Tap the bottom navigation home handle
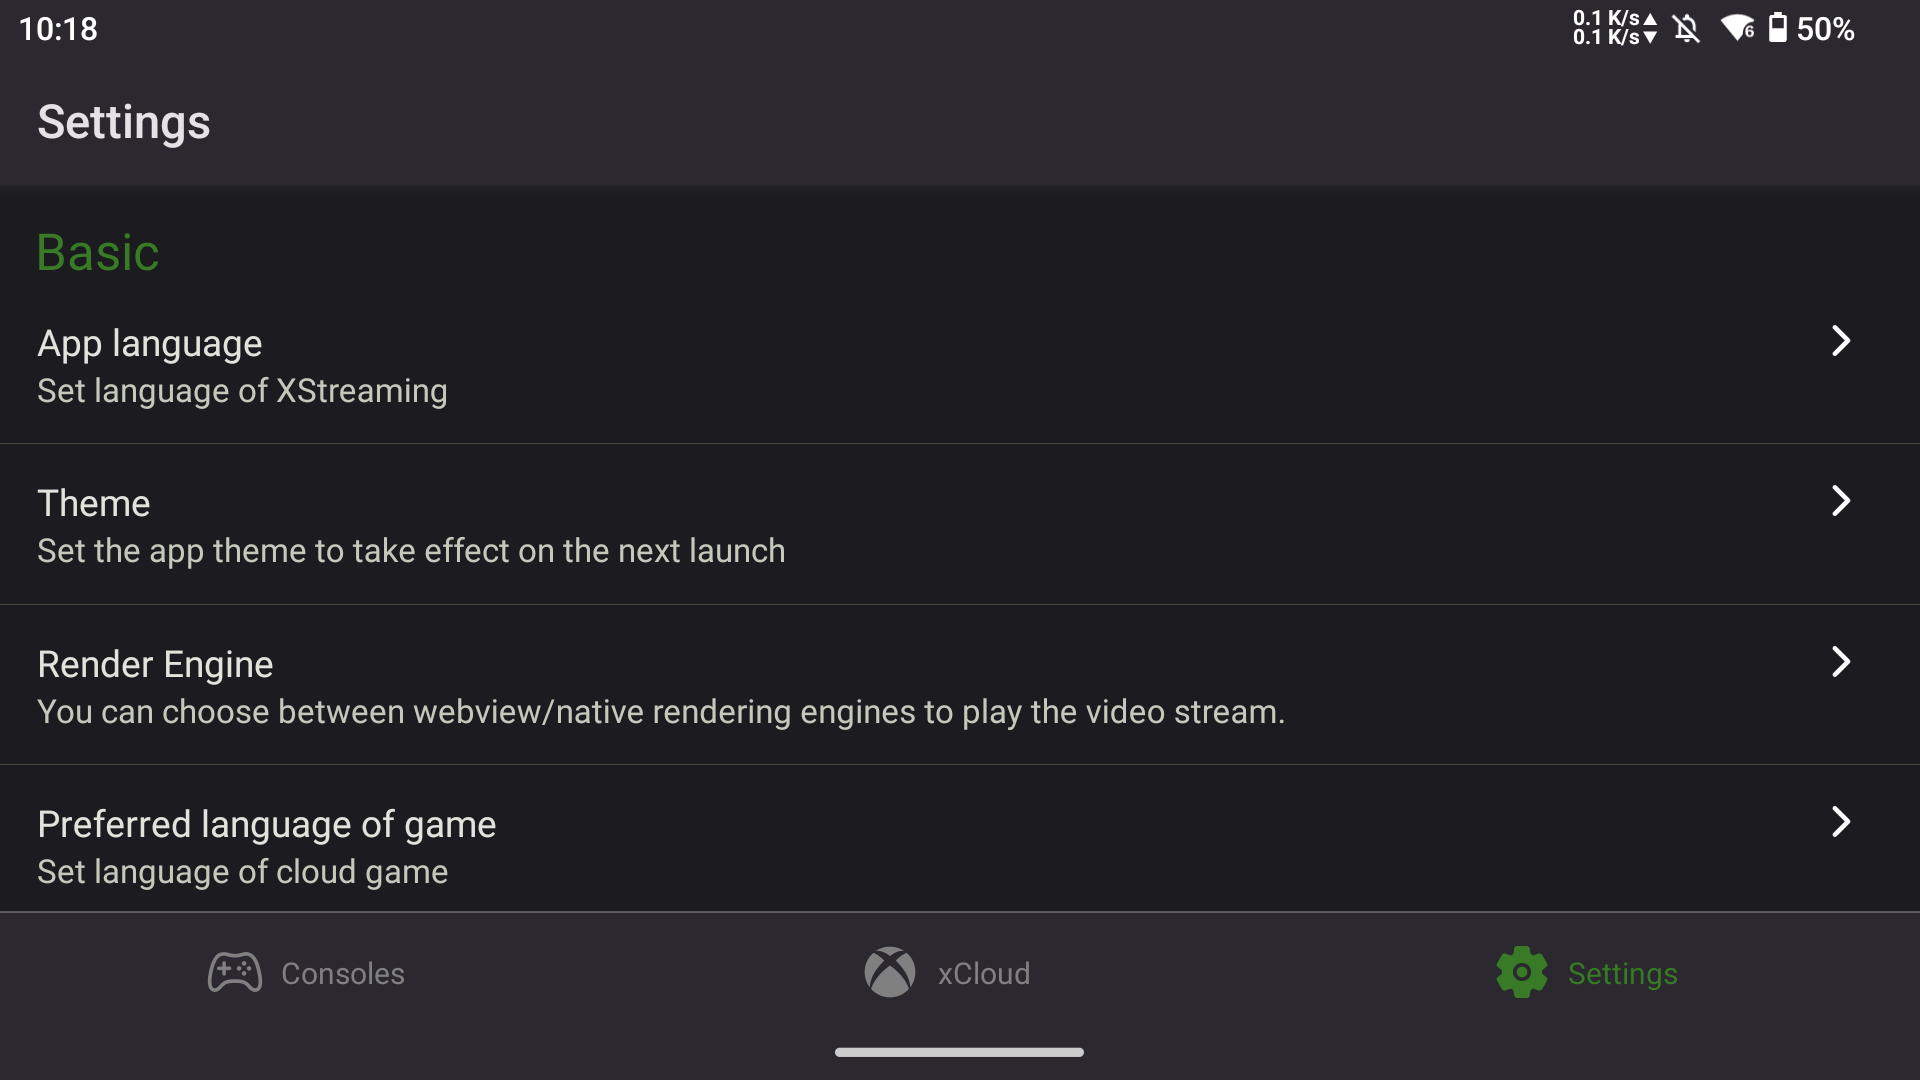This screenshot has height=1080, width=1920. [959, 1052]
